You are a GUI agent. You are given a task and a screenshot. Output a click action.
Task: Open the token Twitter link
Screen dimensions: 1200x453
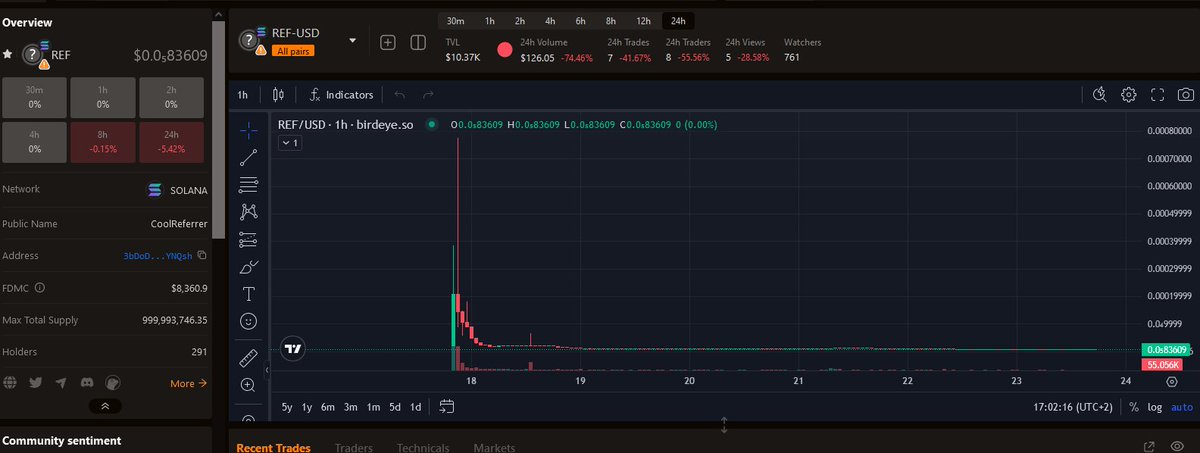pos(36,383)
